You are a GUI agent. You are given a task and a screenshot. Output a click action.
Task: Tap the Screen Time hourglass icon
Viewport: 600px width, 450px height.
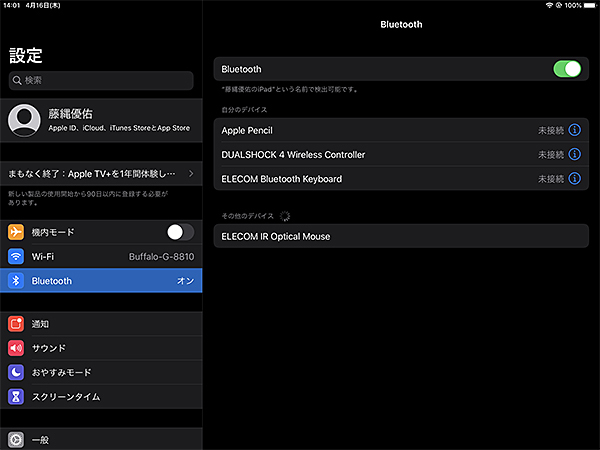tap(16, 397)
